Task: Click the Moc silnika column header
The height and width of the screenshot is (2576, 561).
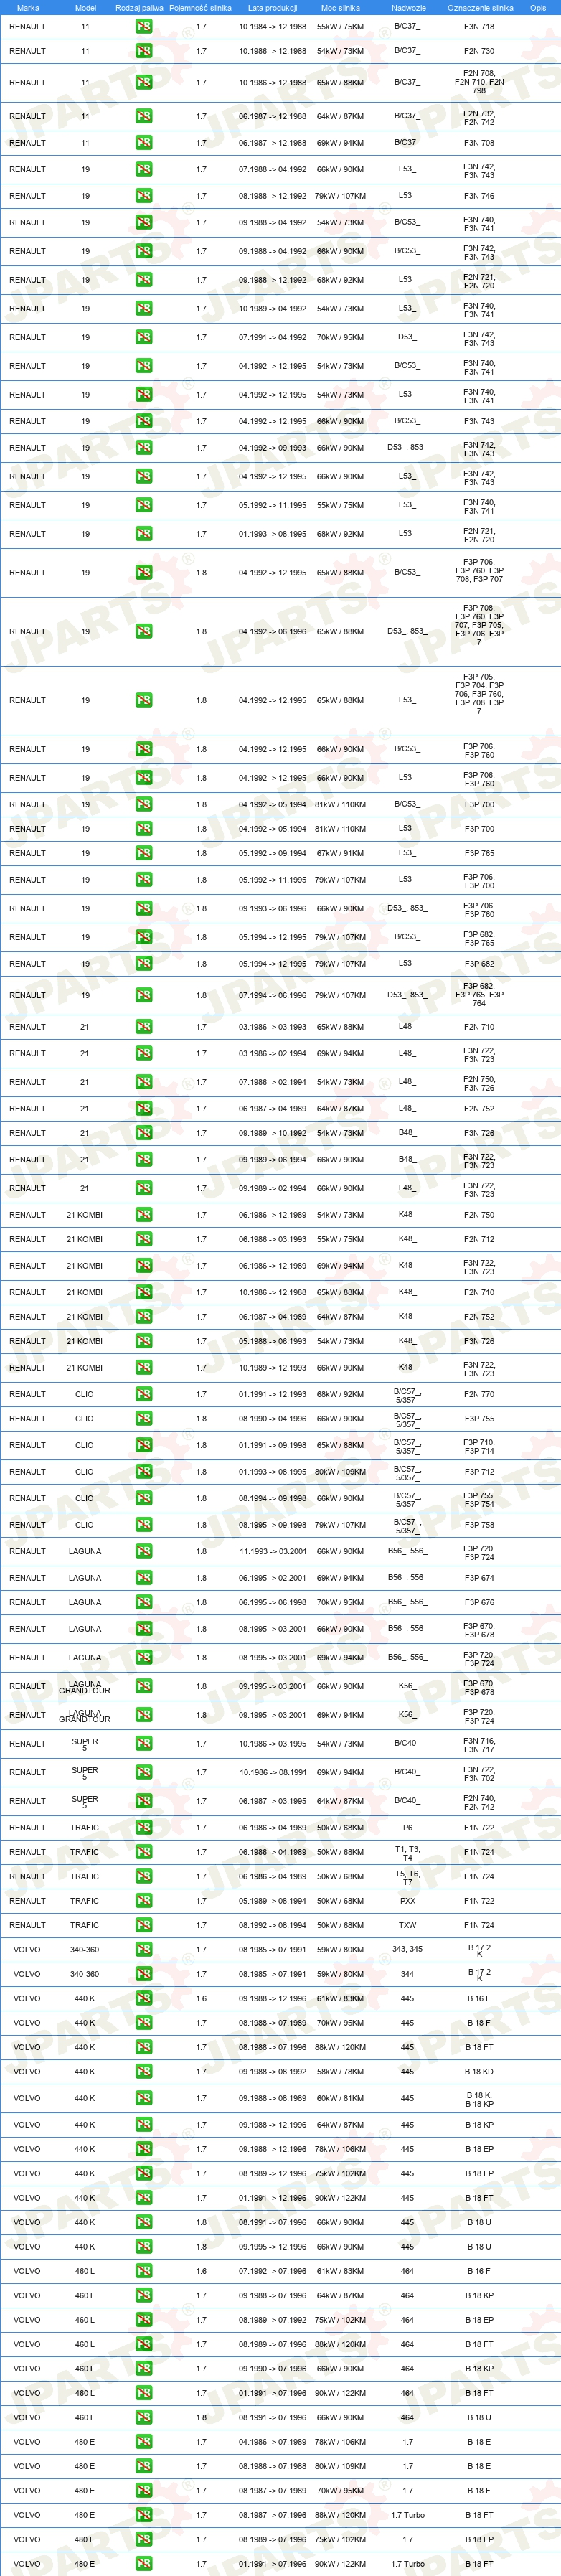Action: pyautogui.click(x=340, y=7)
